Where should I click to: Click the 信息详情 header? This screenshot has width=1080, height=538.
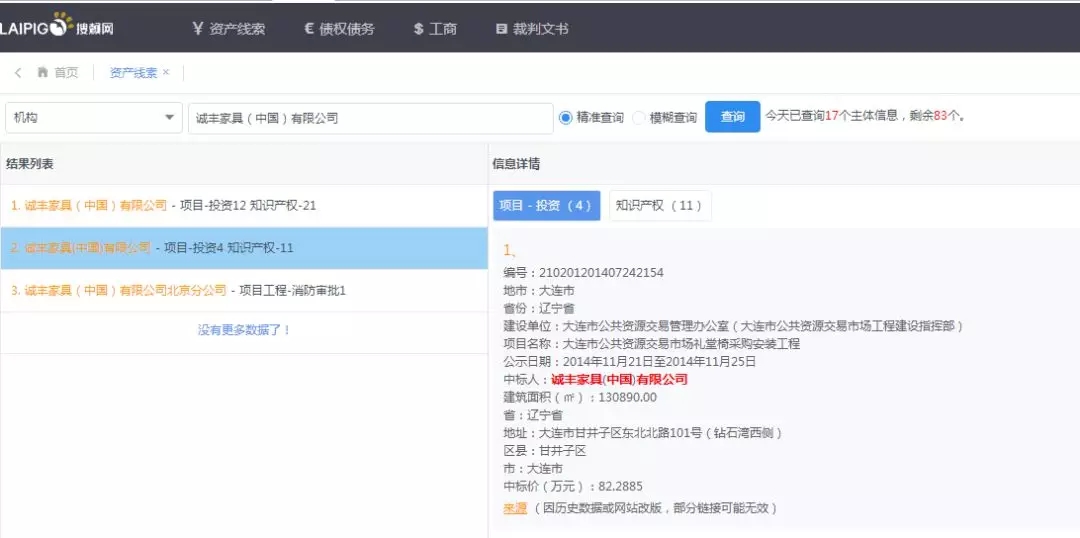click(x=516, y=163)
